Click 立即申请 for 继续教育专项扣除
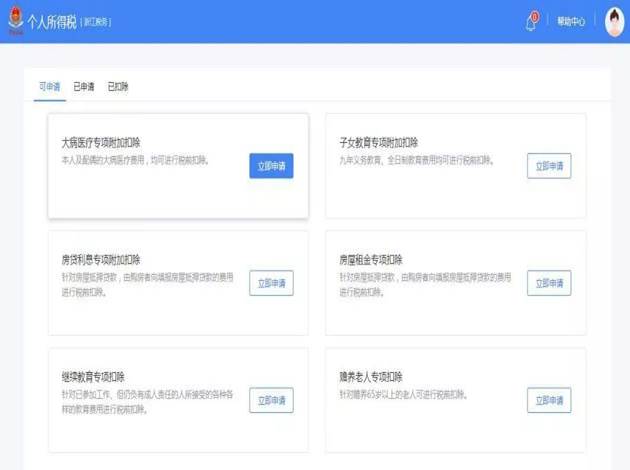This screenshot has width=630, height=470. pyautogui.click(x=271, y=400)
